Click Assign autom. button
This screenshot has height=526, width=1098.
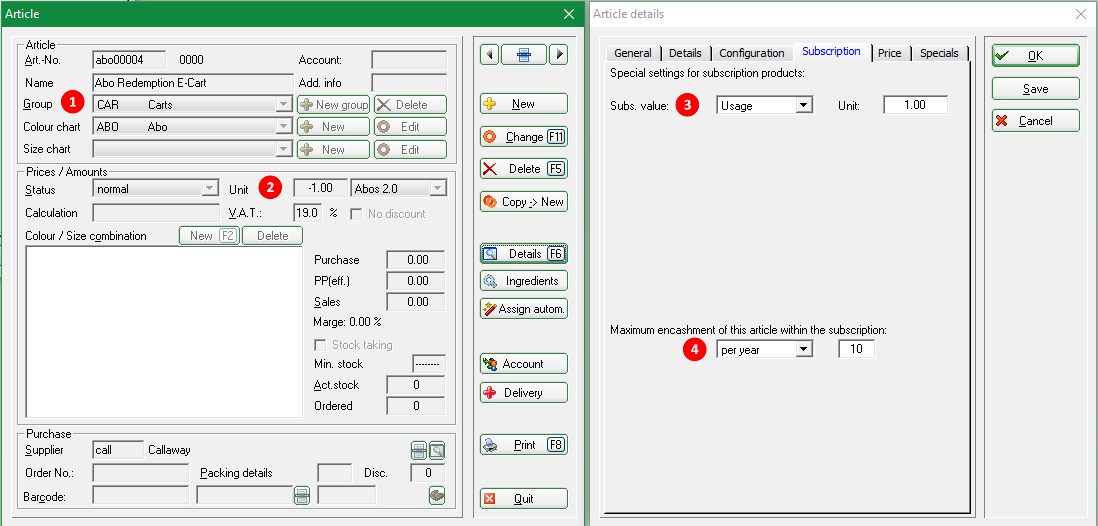point(524,308)
